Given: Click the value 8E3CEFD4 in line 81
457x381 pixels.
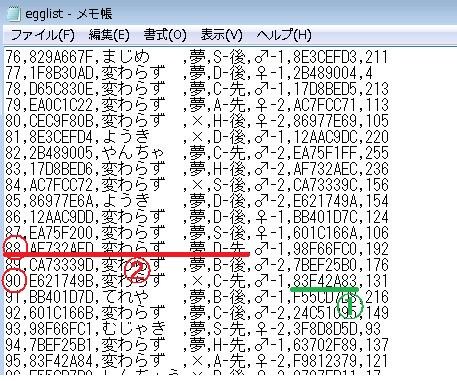Looking at the screenshot, I should (x=60, y=137).
